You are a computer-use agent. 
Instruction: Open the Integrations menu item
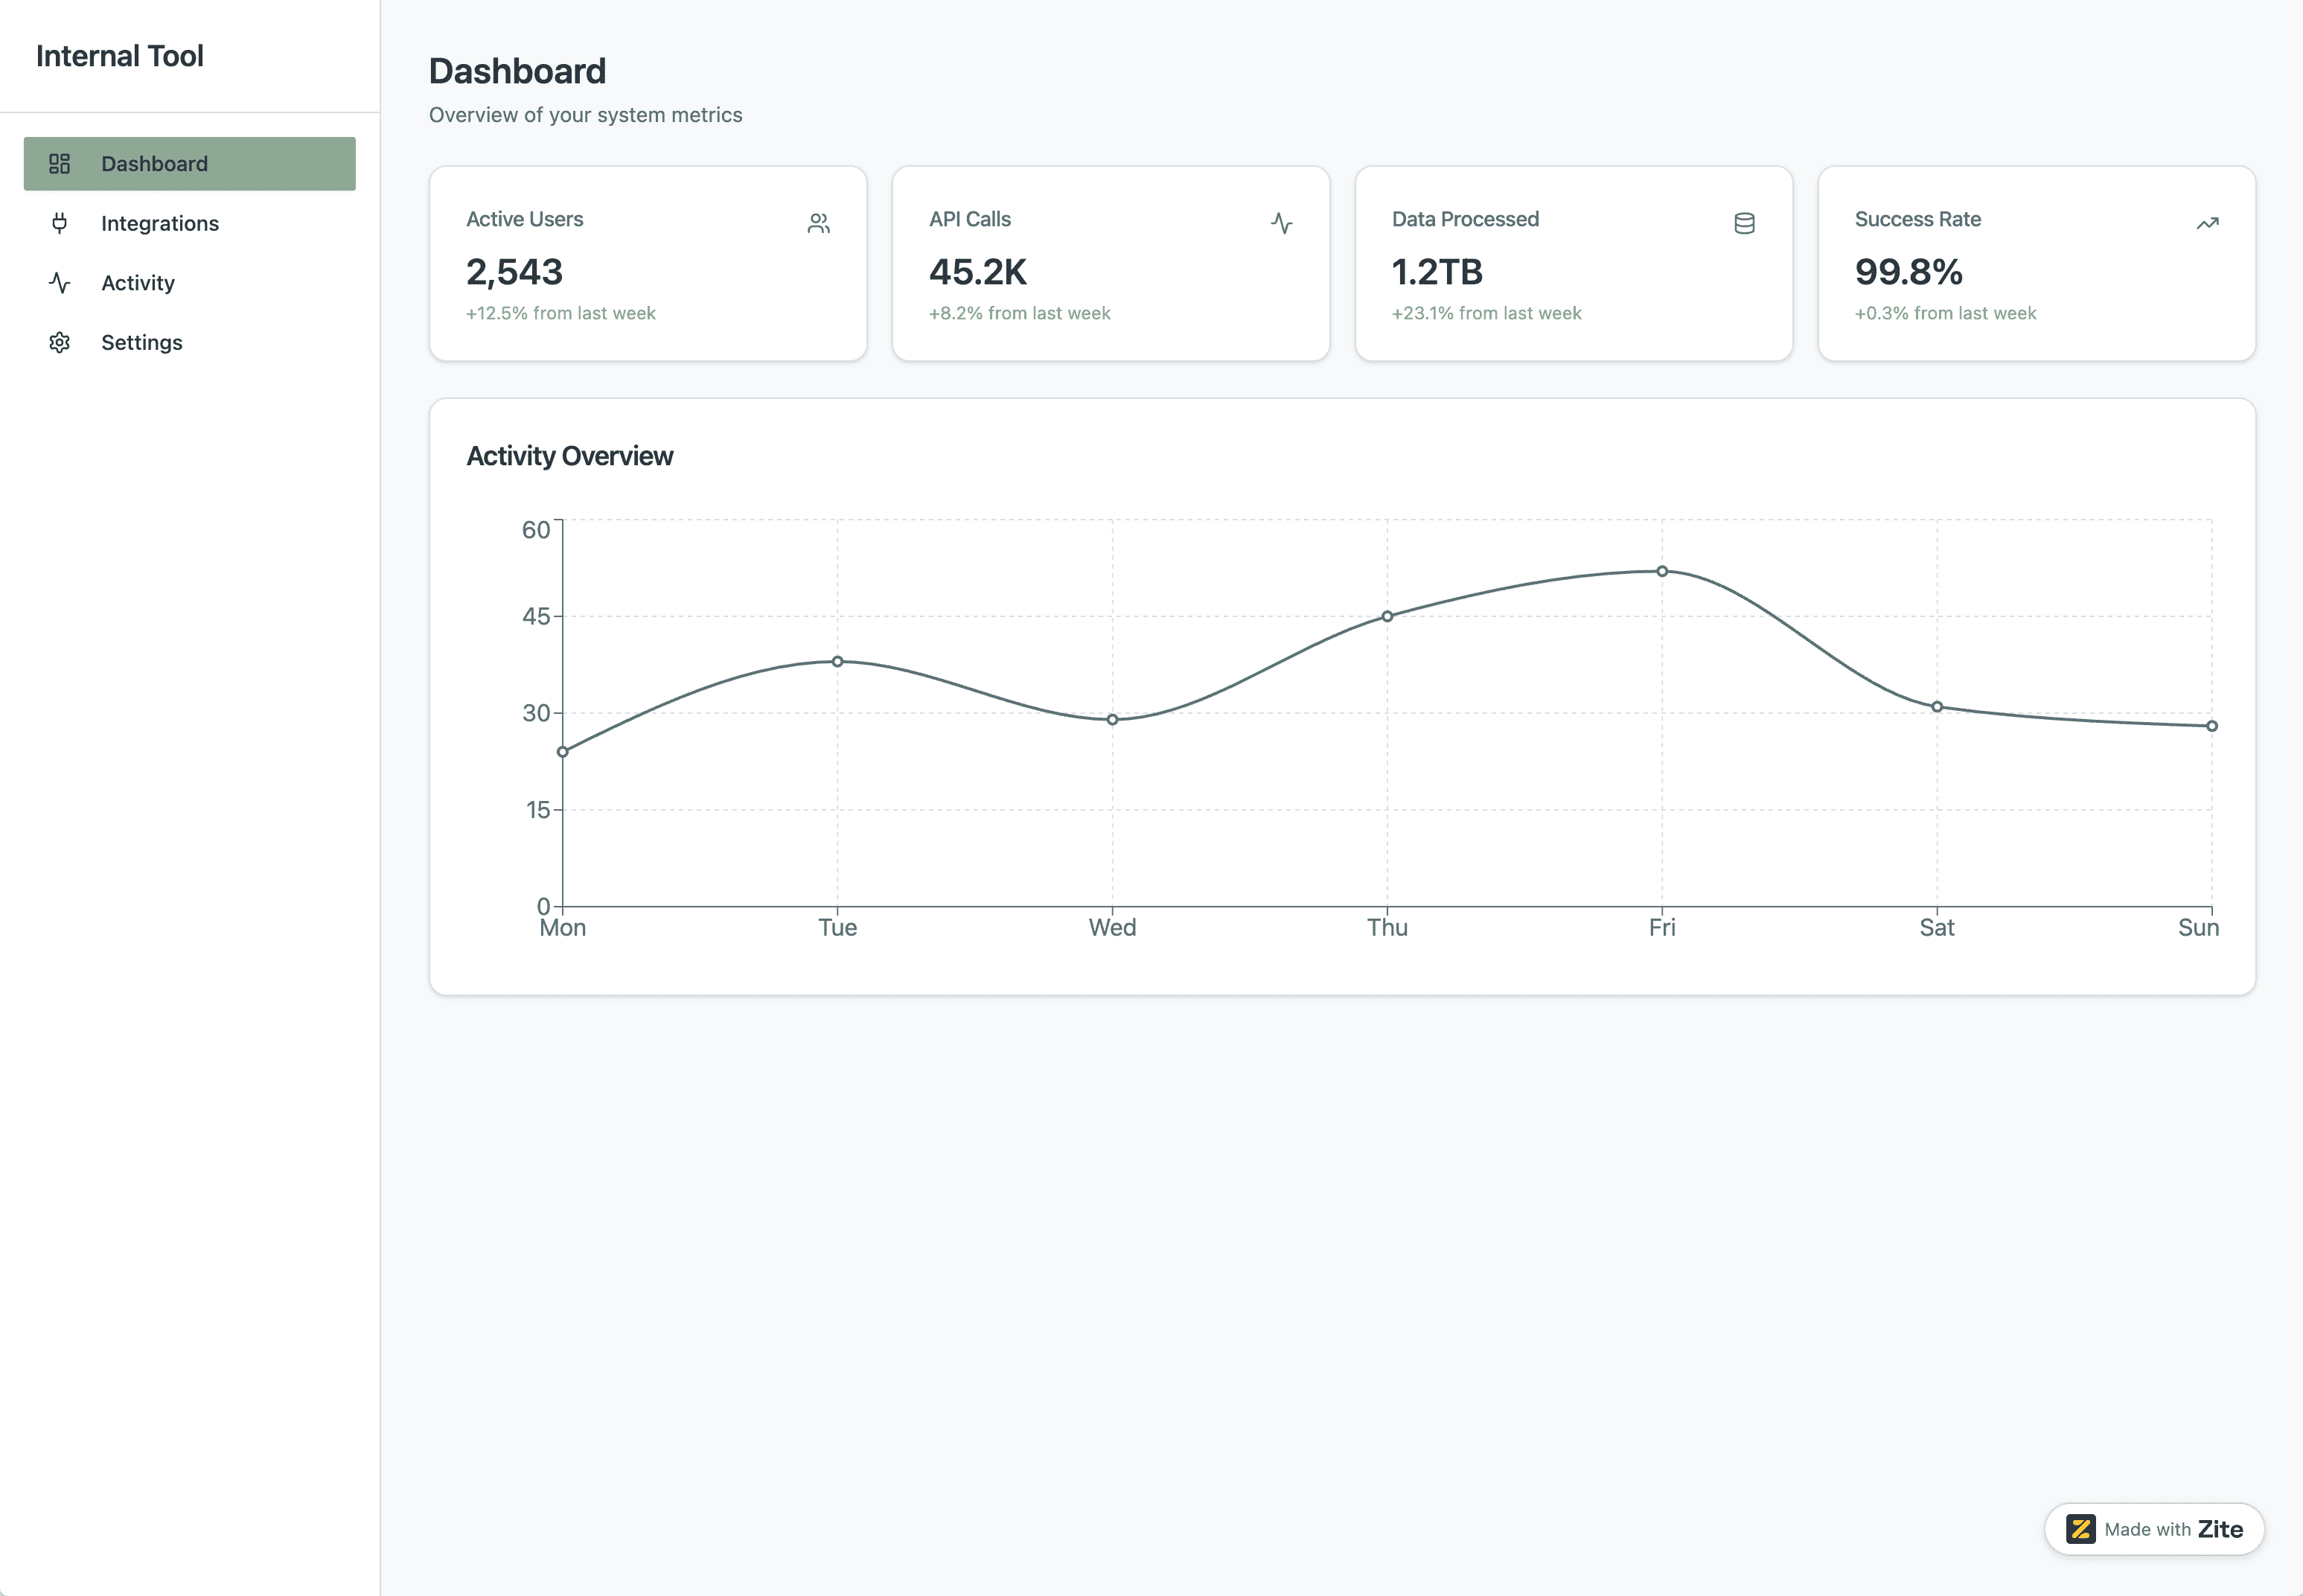160,224
